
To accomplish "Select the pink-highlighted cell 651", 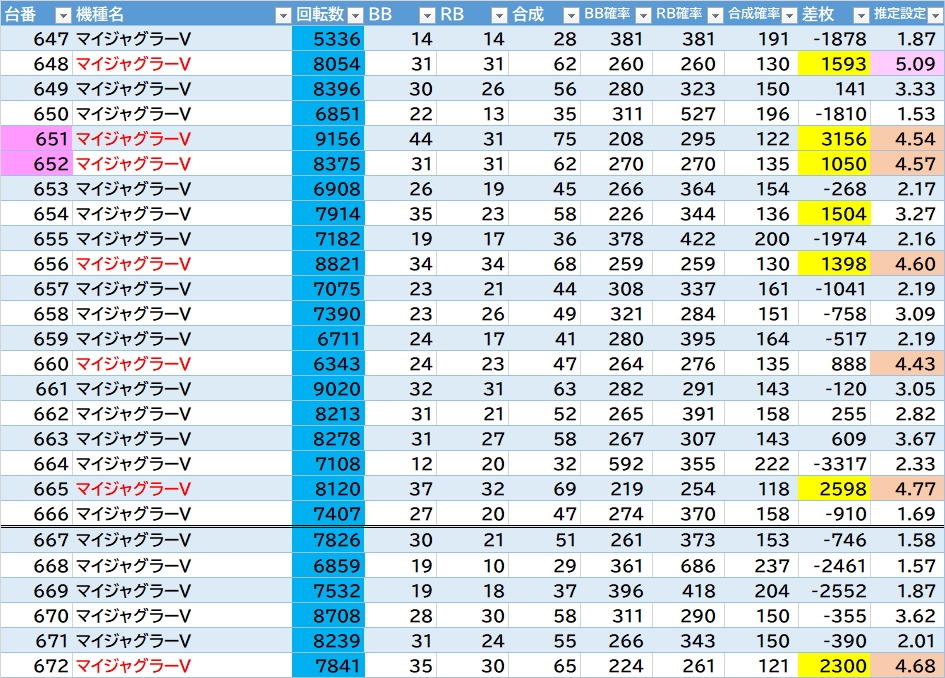I will pos(37,139).
